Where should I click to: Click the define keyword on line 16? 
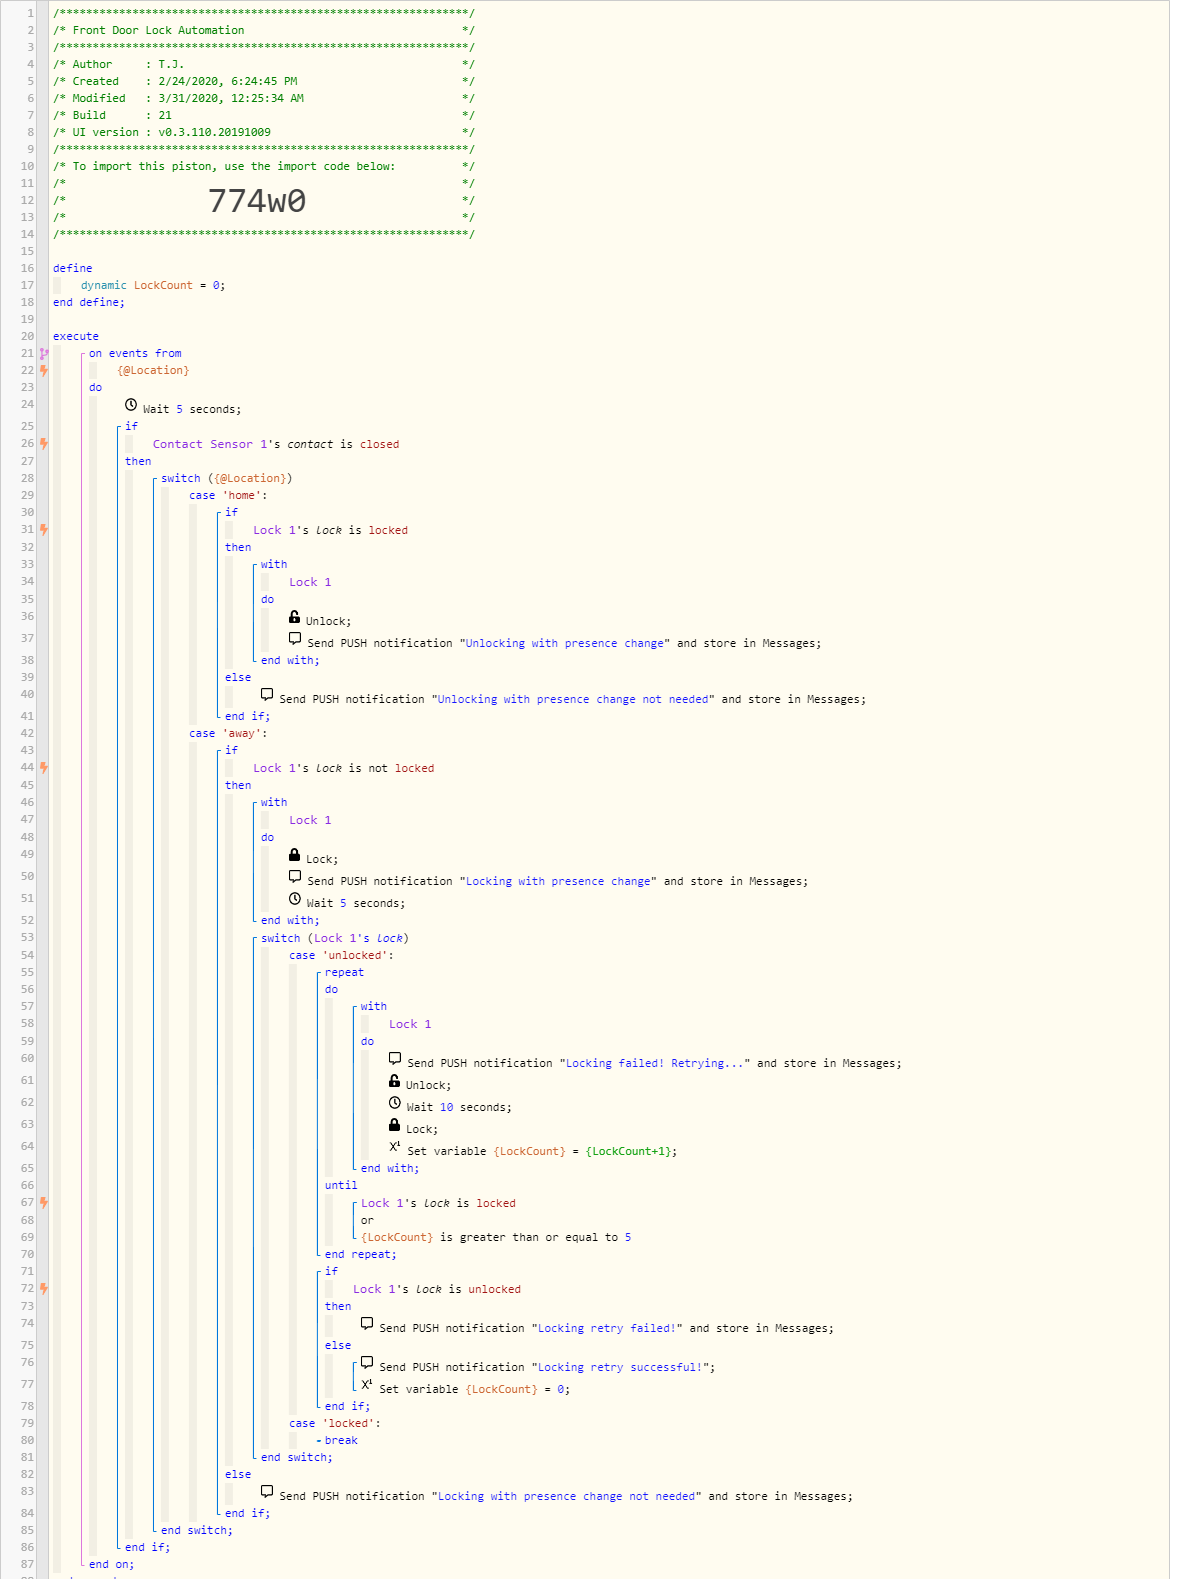(x=72, y=268)
